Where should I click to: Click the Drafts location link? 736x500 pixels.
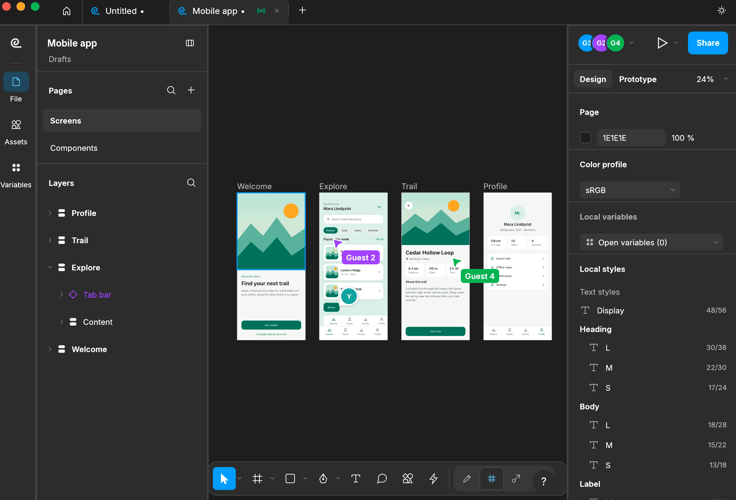pos(60,59)
